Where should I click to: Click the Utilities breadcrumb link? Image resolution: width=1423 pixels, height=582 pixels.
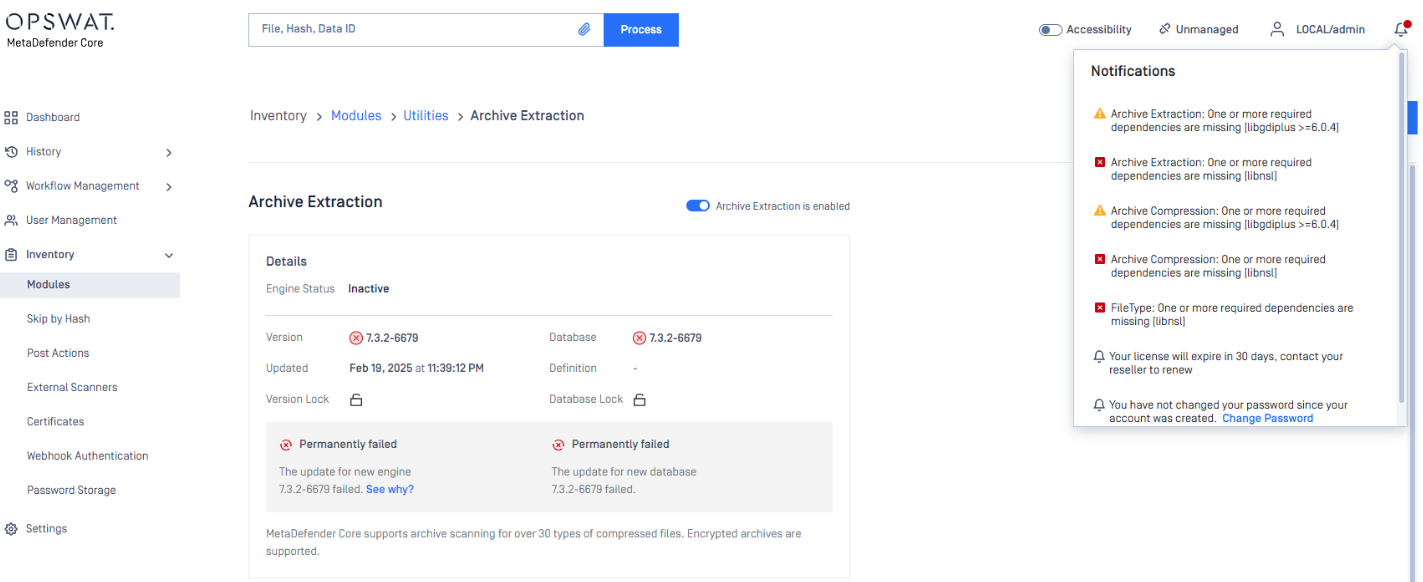tap(426, 116)
